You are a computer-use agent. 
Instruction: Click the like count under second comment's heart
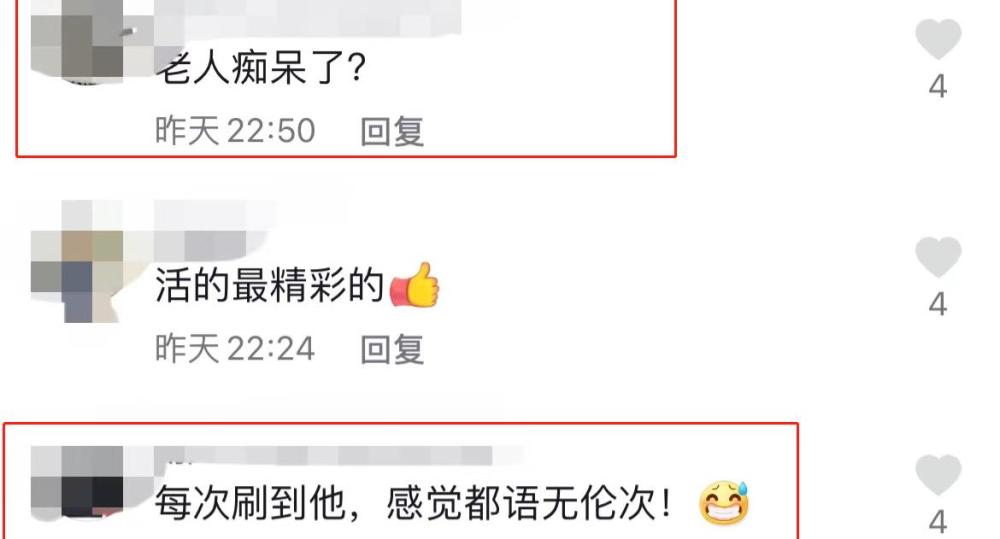click(938, 304)
